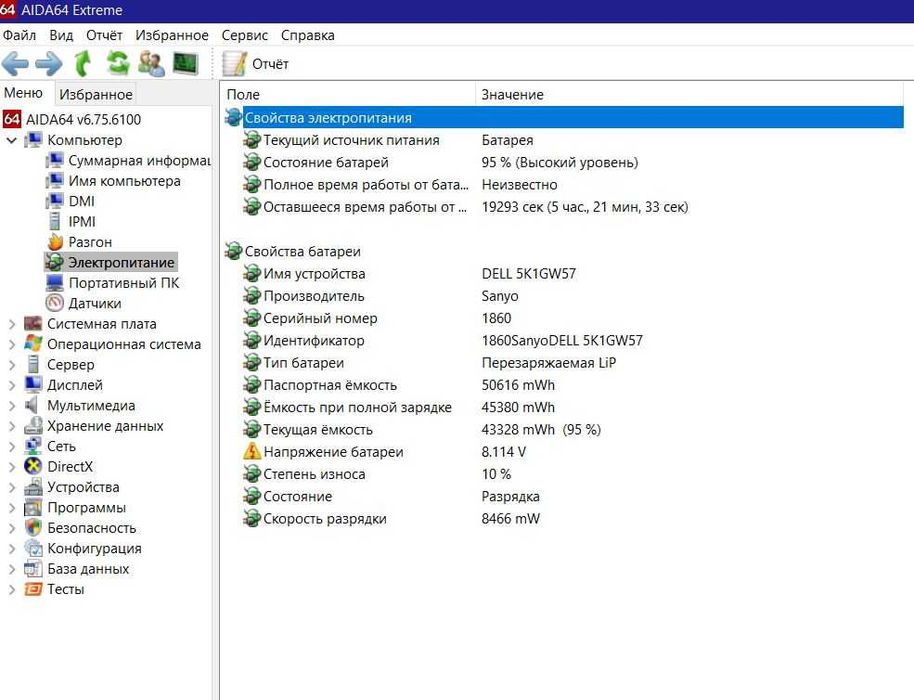Open the Портативный ПК laptop icon
The height and width of the screenshot is (700, 914).
point(54,283)
